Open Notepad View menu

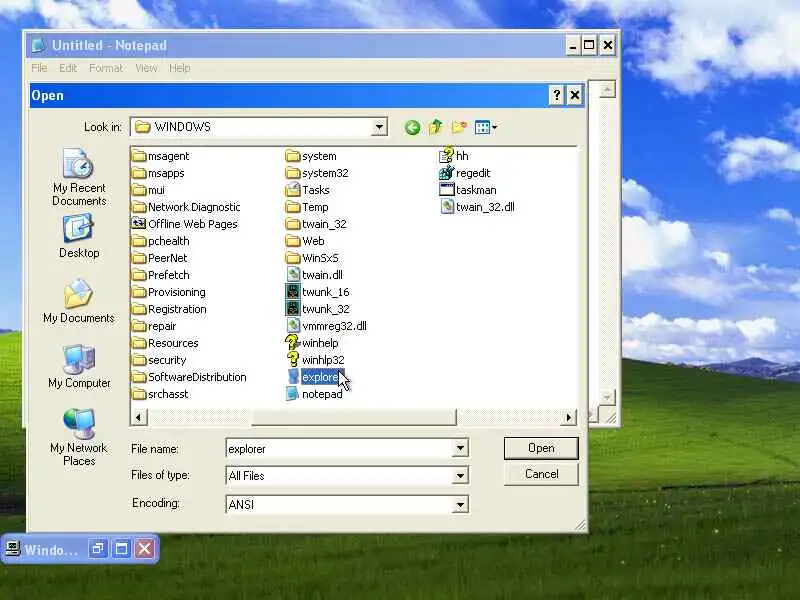(x=146, y=68)
